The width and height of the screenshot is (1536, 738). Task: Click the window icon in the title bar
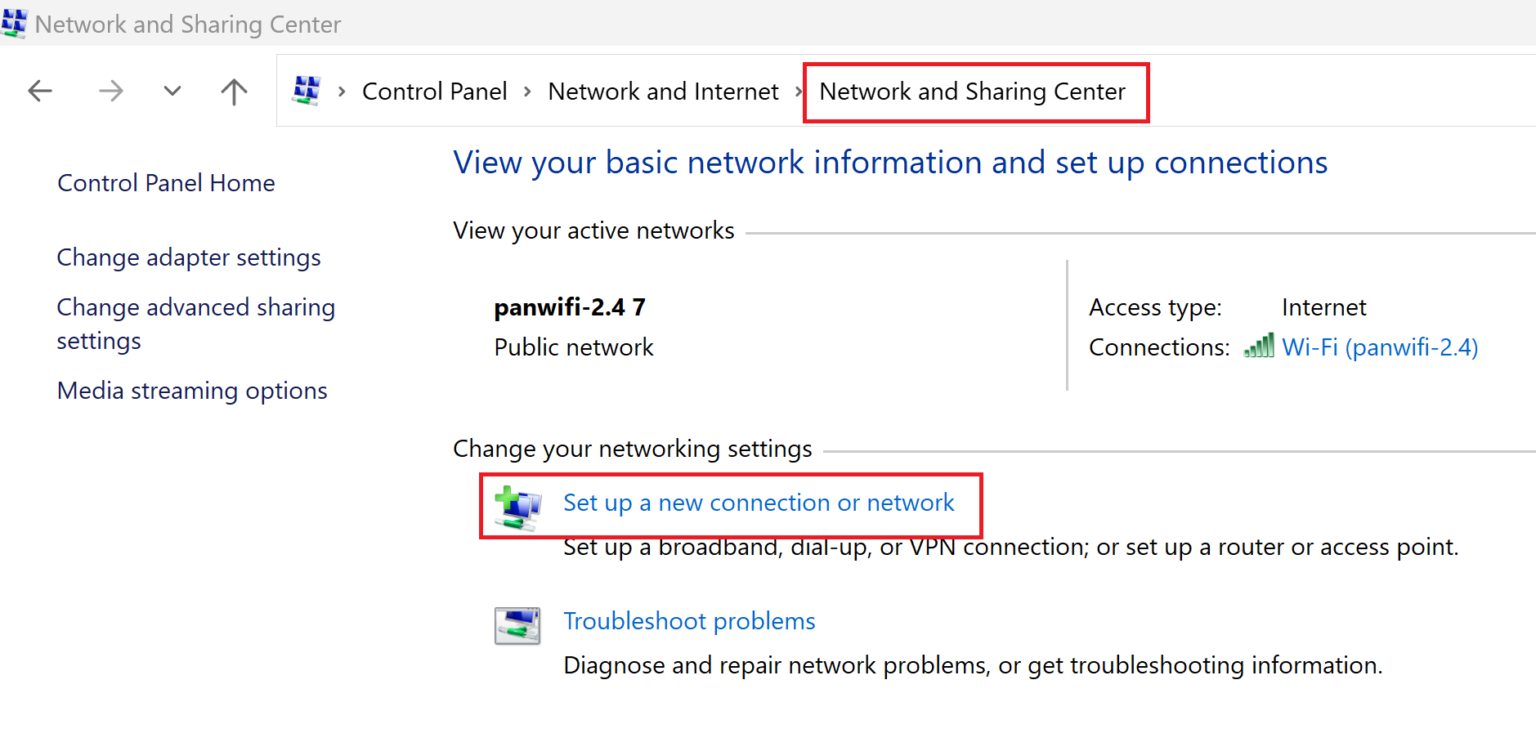tap(14, 23)
